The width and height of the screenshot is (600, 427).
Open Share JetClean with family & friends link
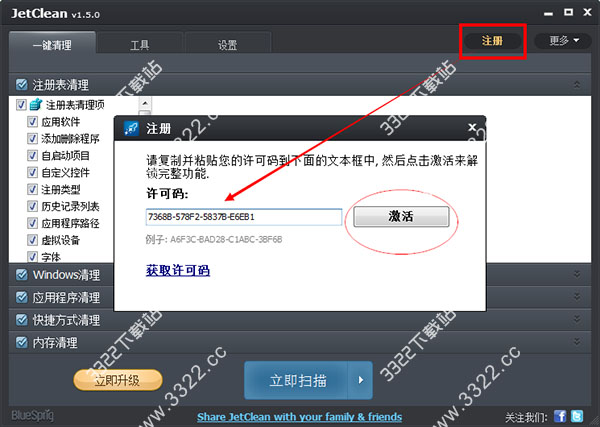pyautogui.click(x=300, y=416)
